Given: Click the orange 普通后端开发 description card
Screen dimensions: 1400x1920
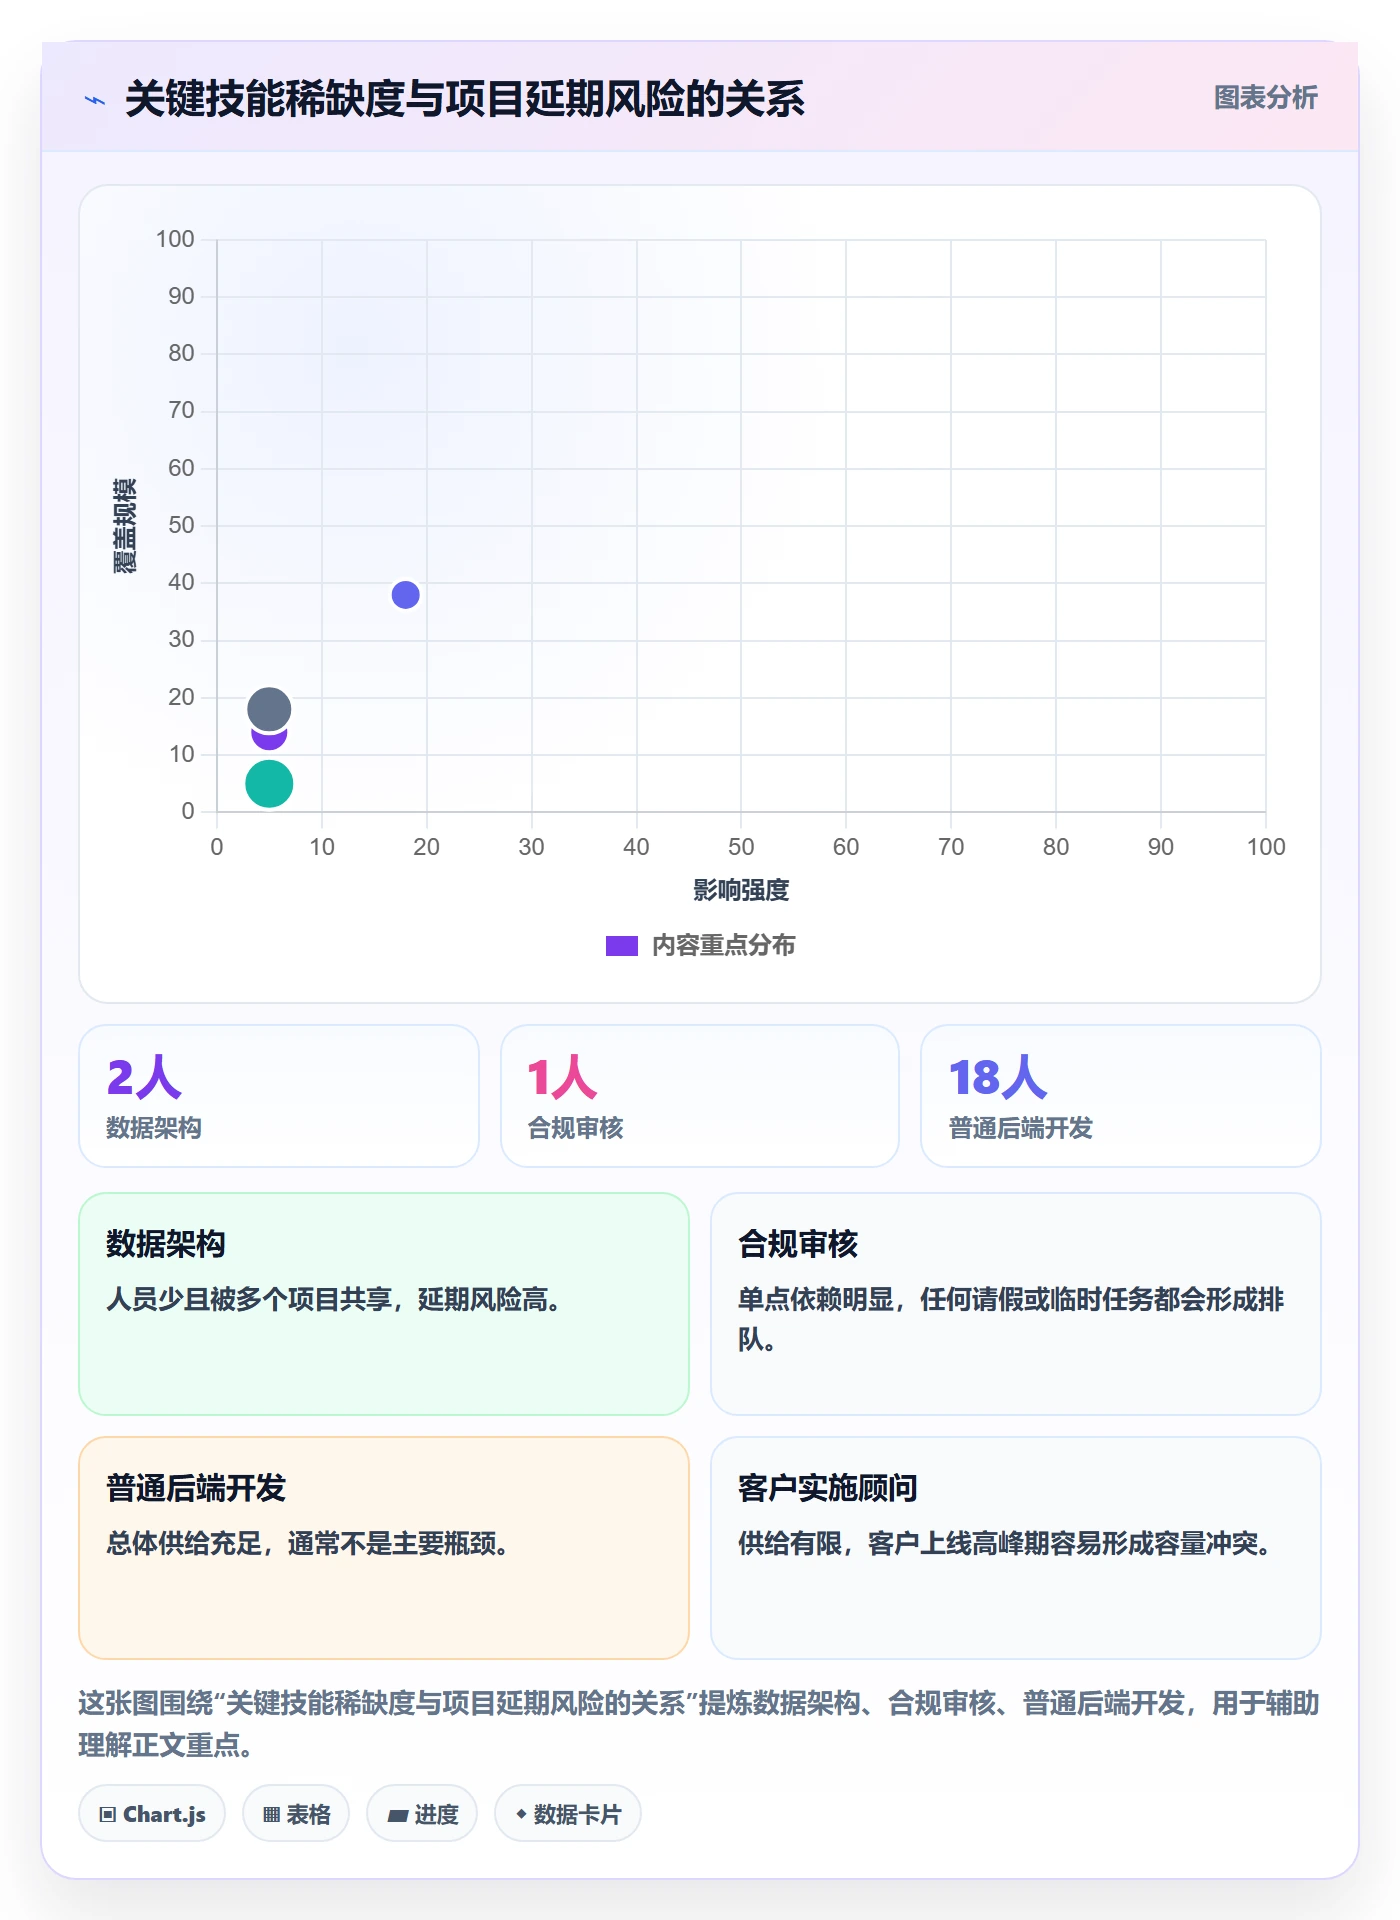Looking at the screenshot, I should [x=384, y=1548].
